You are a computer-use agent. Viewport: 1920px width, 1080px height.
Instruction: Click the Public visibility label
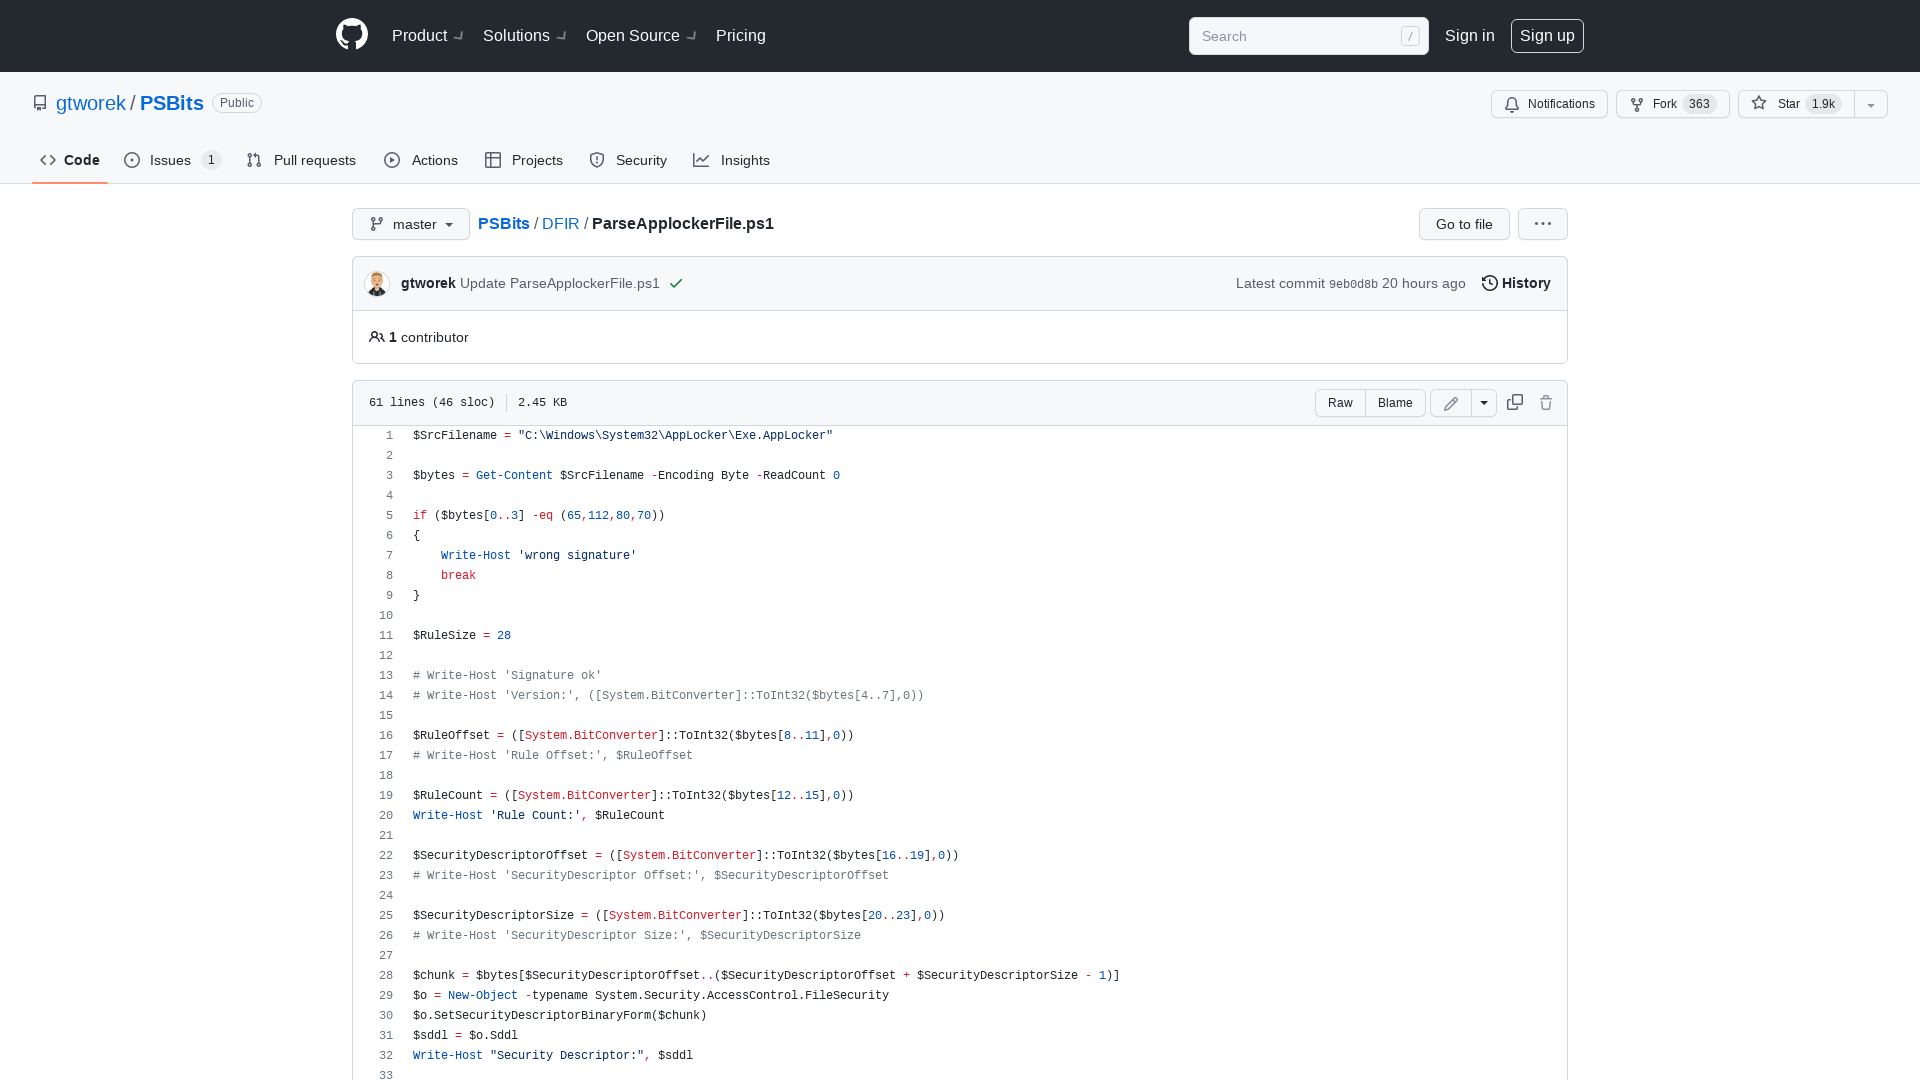click(x=237, y=103)
